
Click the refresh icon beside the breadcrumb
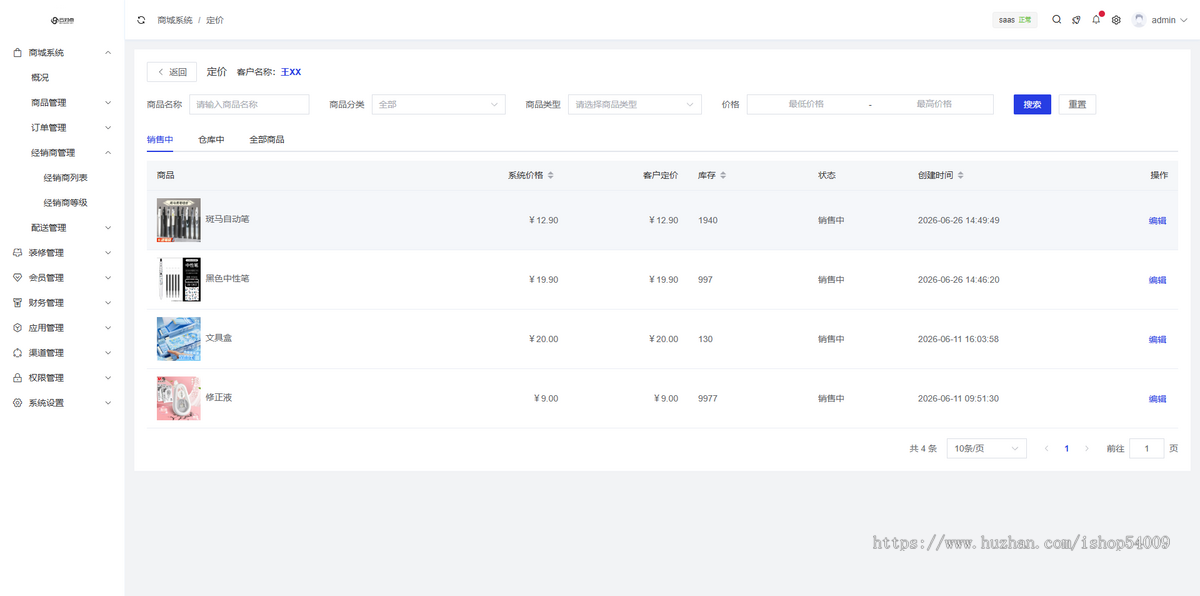[x=141, y=20]
